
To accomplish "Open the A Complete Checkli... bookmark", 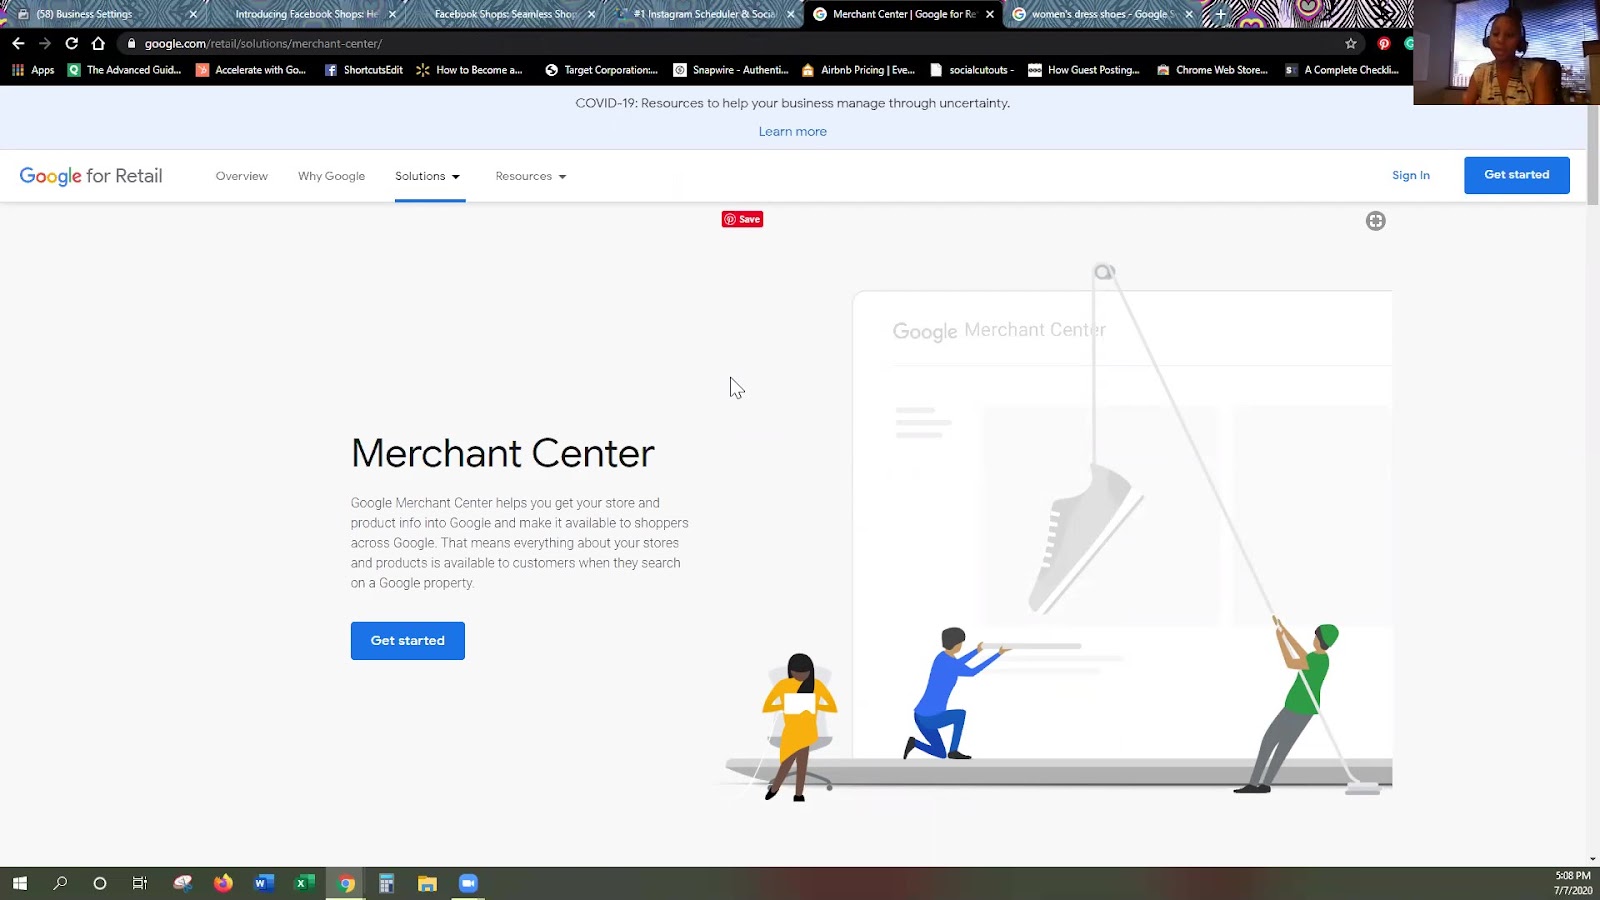I will click(1342, 70).
